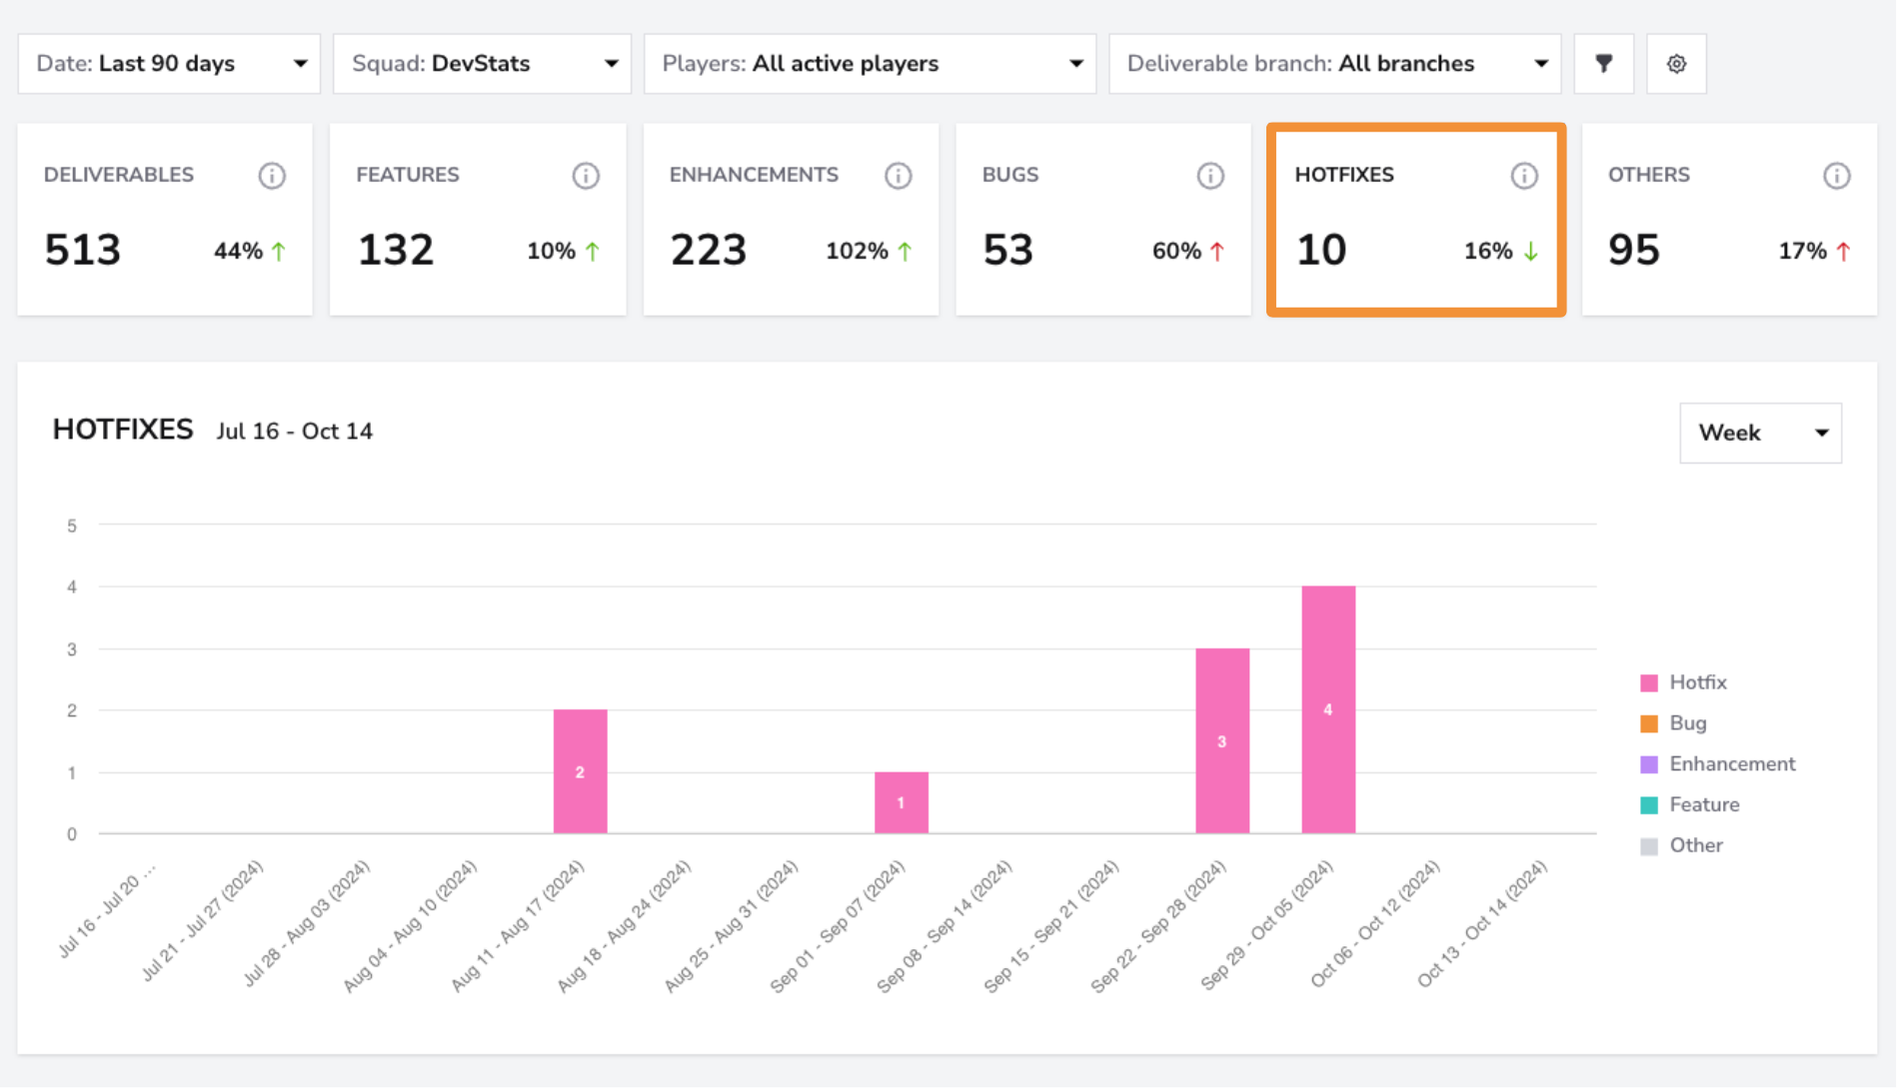Click the Sep 29 - Oct 05 bar

[x=1328, y=710]
